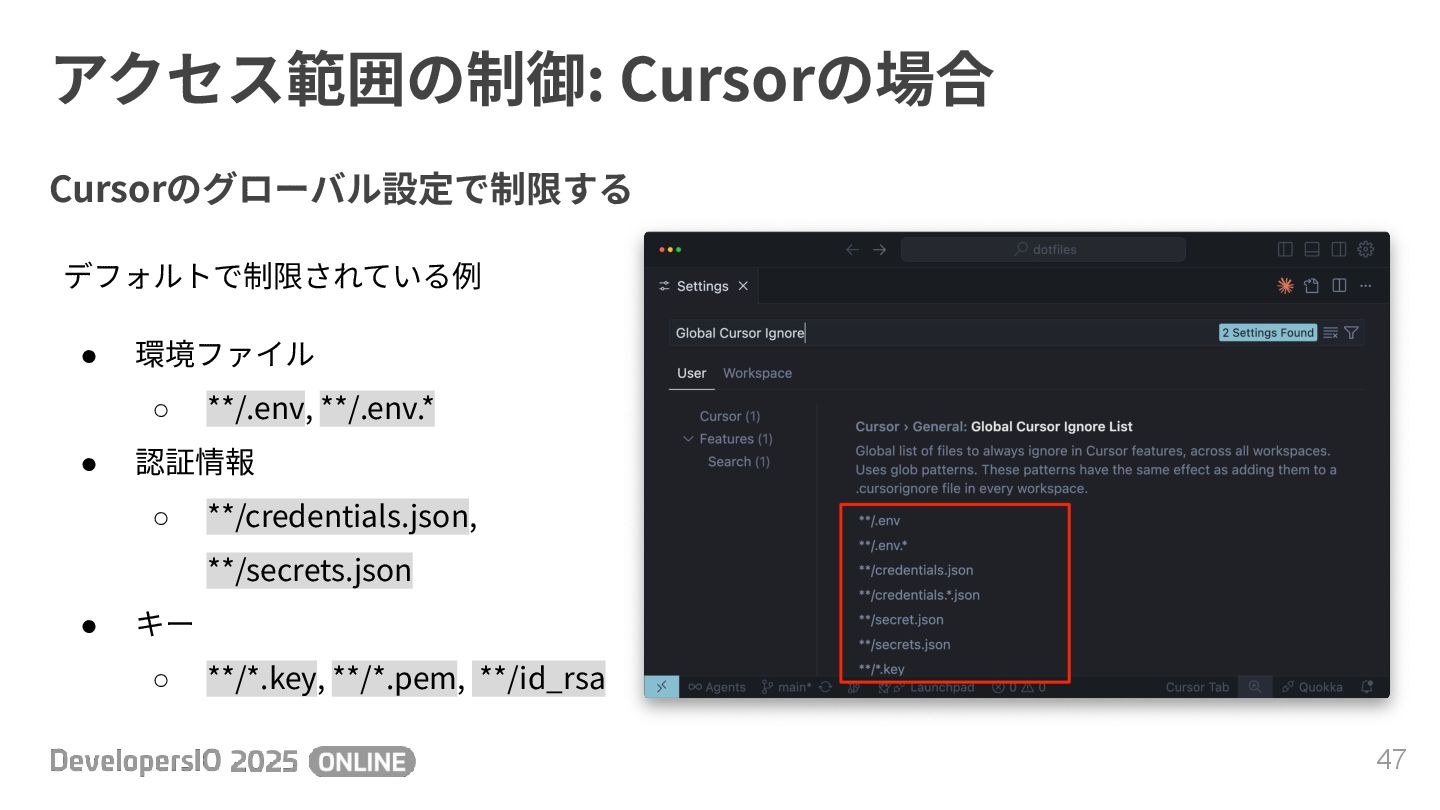Open the notifications bell icon
1440x810 pixels.
tap(1367, 687)
